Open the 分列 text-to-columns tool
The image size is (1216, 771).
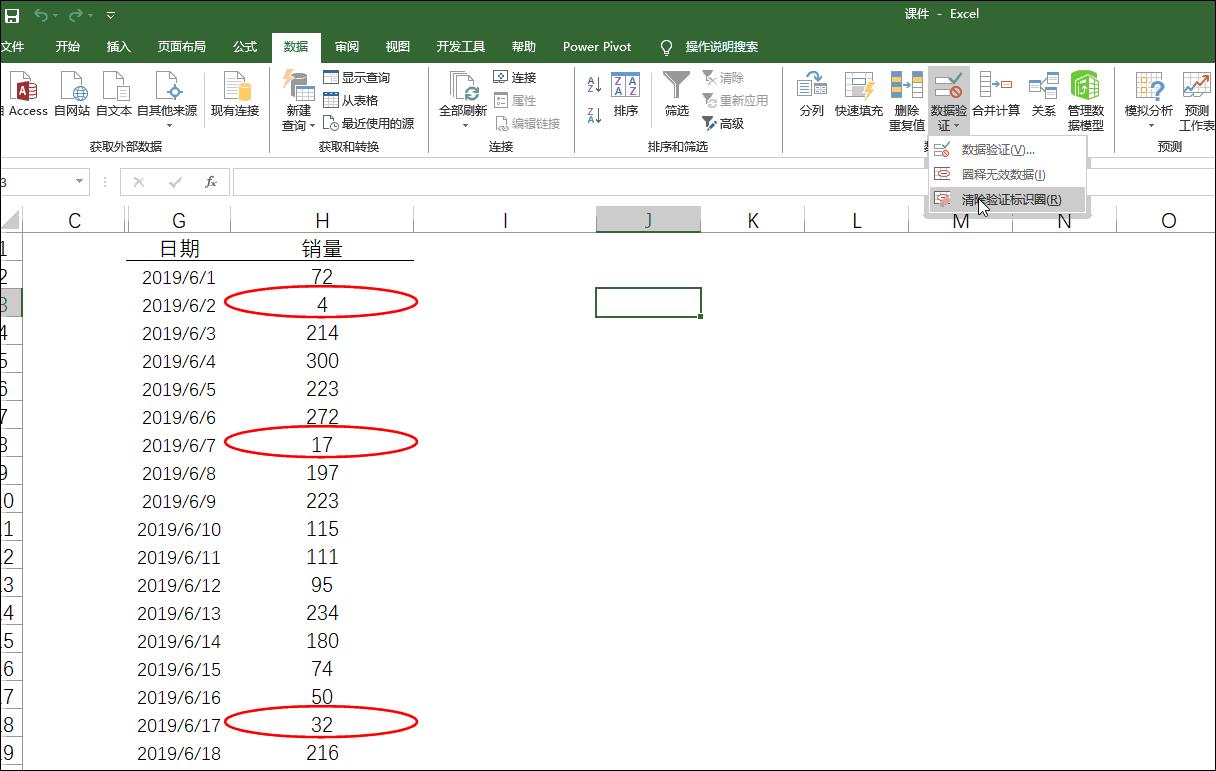(812, 95)
